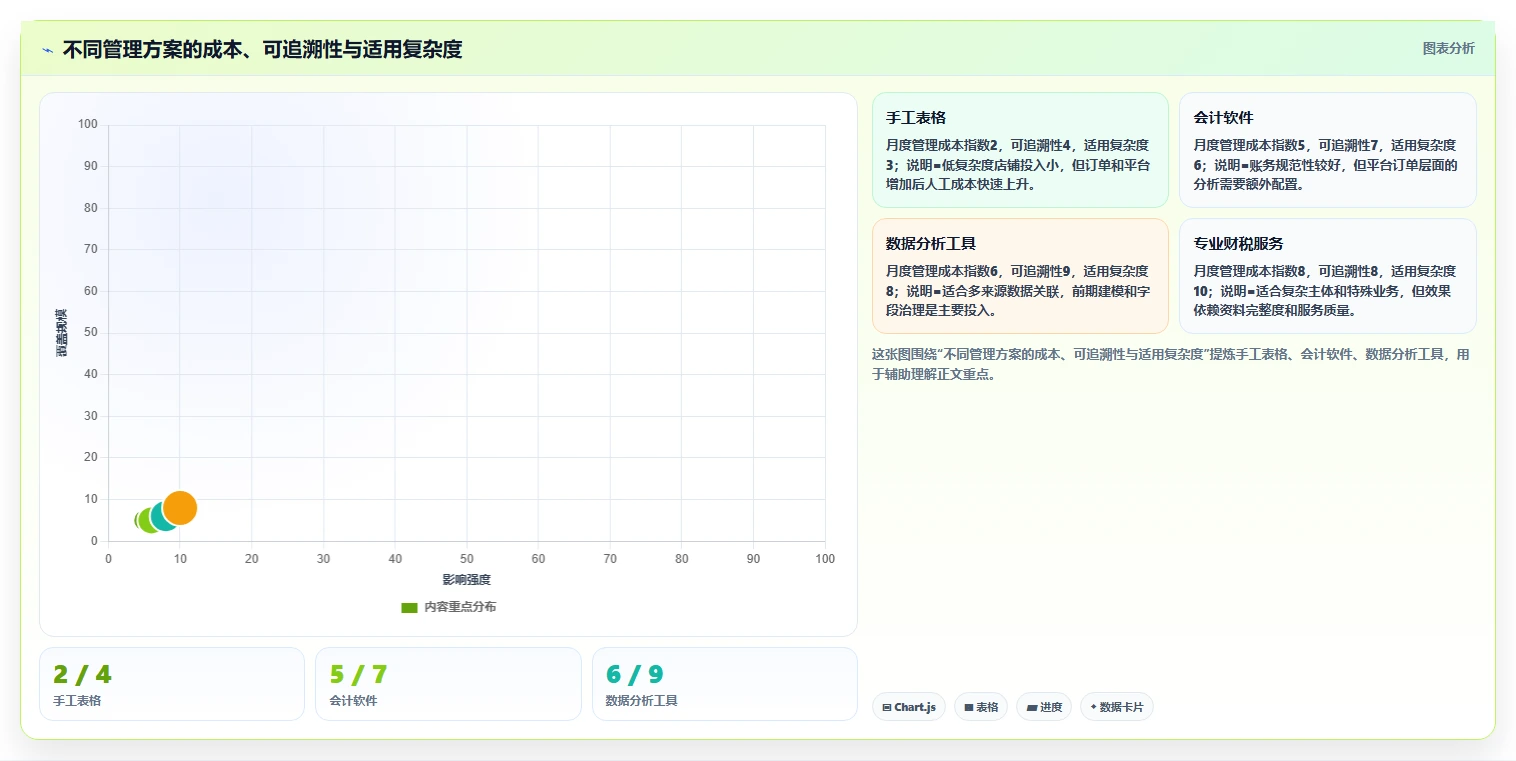Click the chart title 不同管理方案的成本
The height and width of the screenshot is (761, 1516).
coord(262,49)
